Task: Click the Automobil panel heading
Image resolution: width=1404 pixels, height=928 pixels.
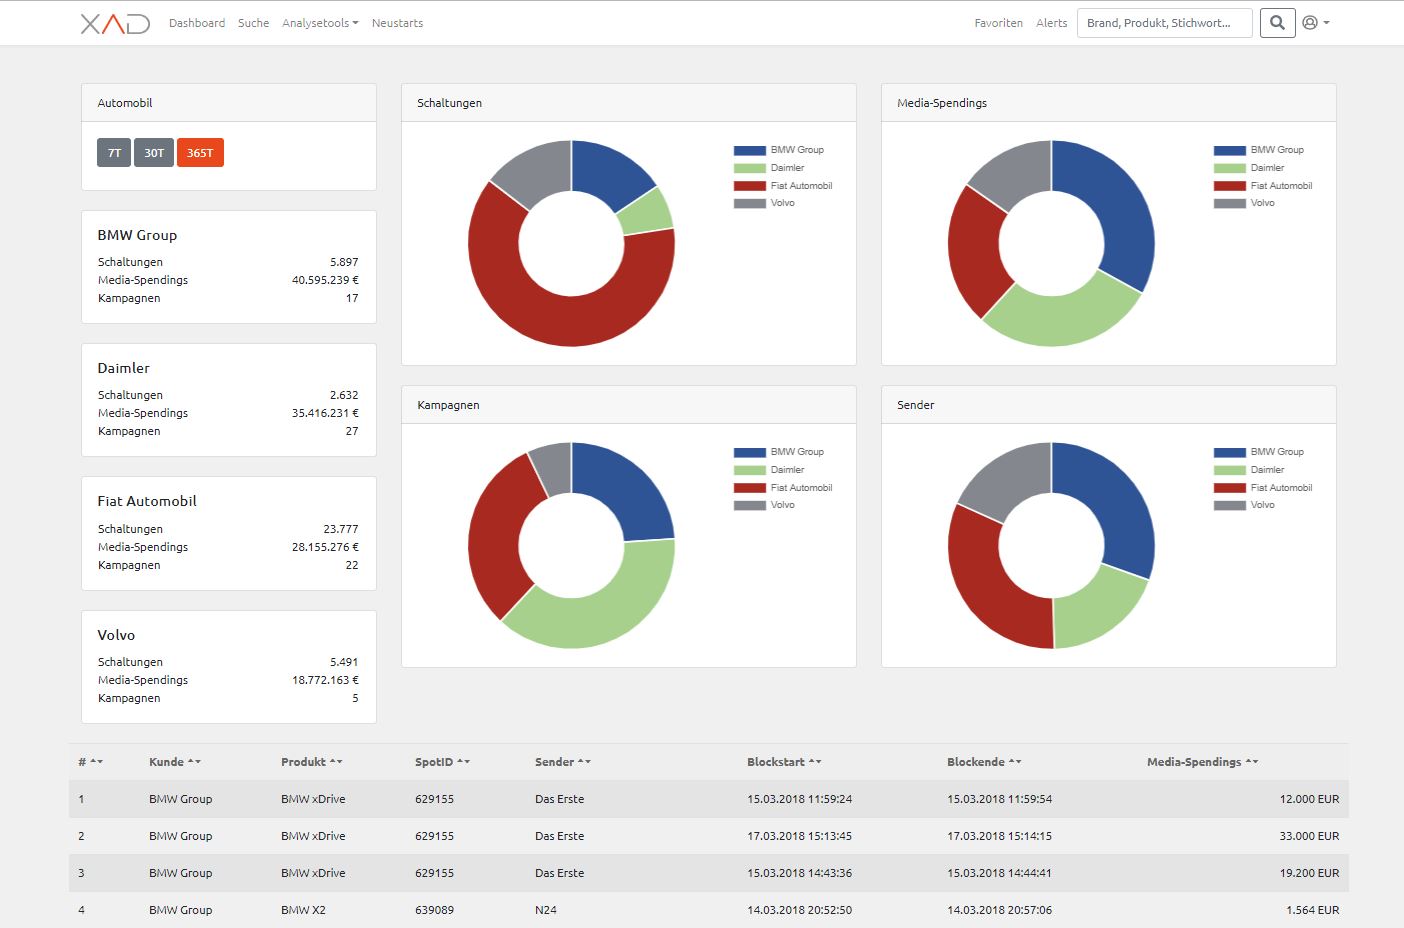Action: point(125,103)
